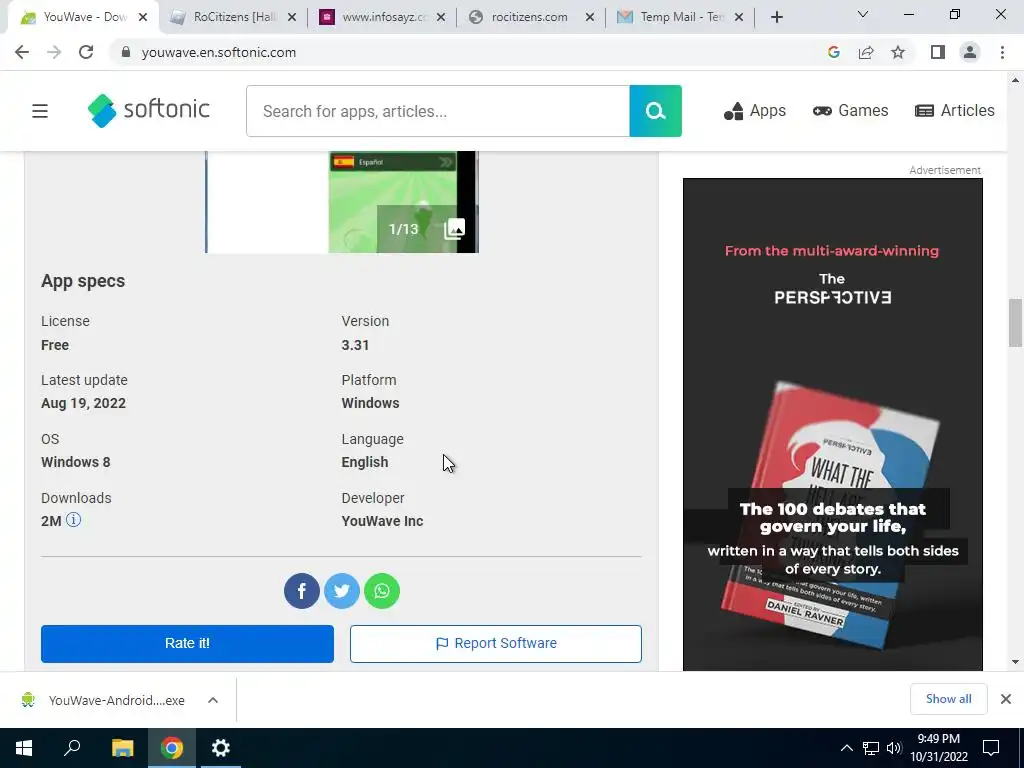Close the Temp Mail tab

pyautogui.click(x=739, y=17)
